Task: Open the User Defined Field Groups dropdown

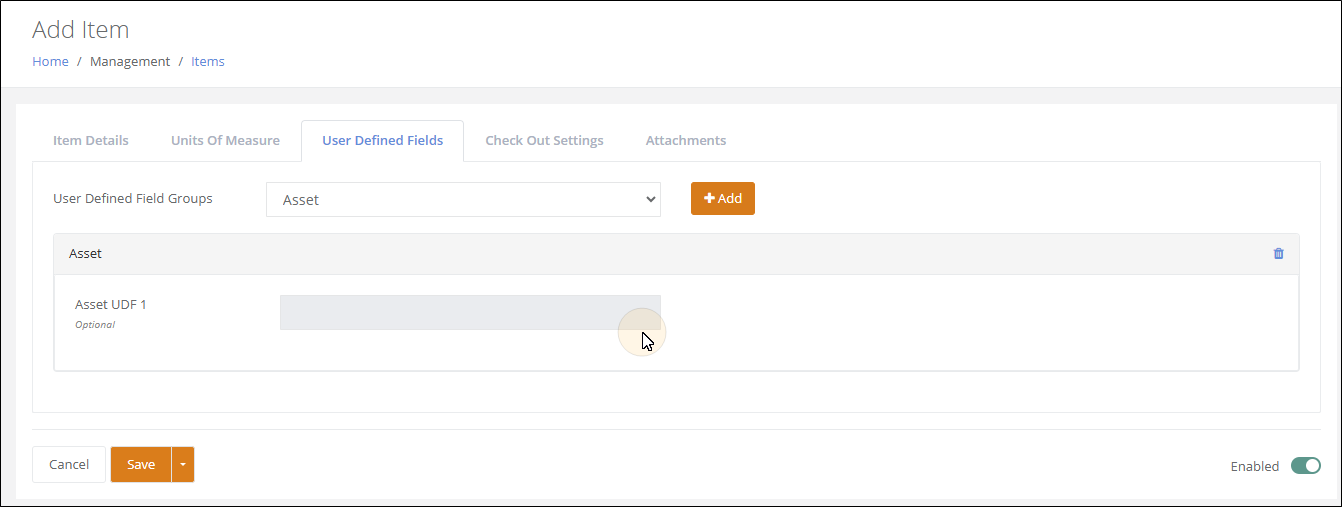Action: [463, 199]
